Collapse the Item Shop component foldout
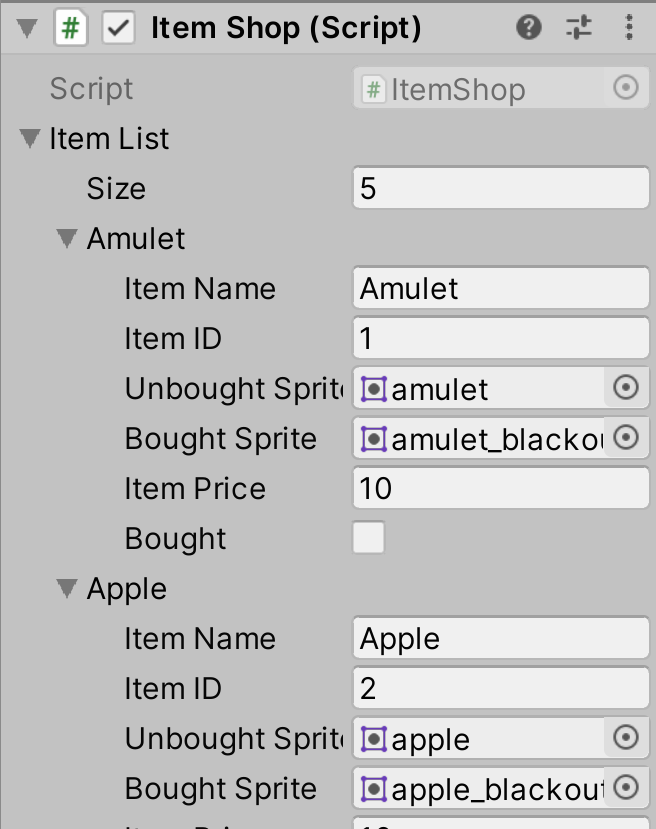656x829 pixels. 26,28
